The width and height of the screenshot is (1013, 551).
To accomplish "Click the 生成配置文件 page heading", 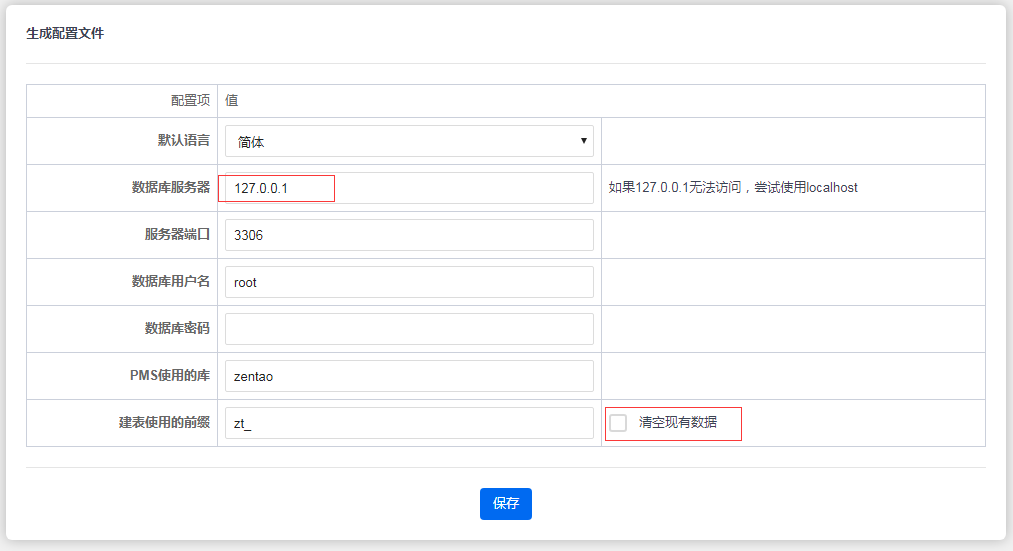I will click(65, 34).
